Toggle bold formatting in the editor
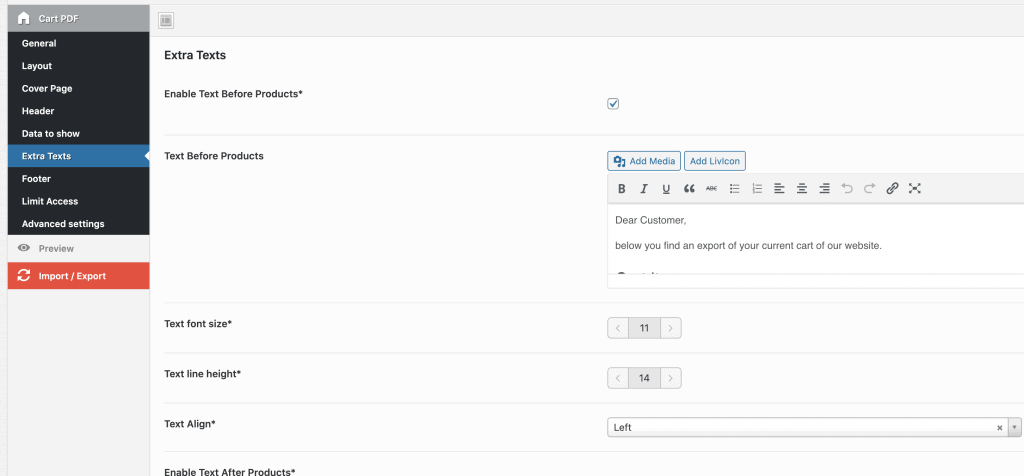1024x476 pixels. click(x=621, y=188)
